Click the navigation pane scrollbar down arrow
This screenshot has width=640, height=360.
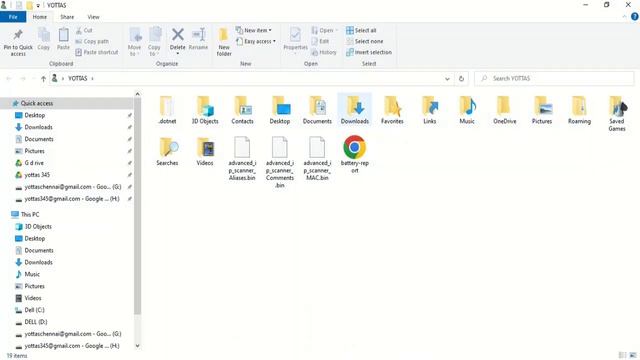[x=138, y=346]
